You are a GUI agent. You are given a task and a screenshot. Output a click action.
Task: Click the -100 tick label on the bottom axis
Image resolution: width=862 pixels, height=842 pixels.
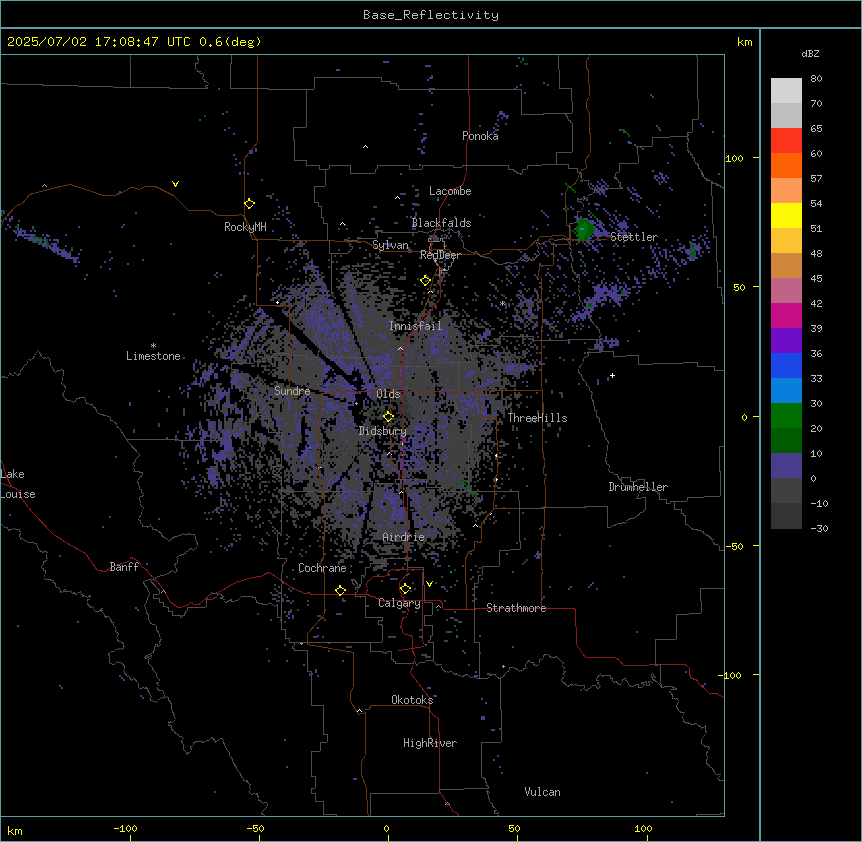[x=125, y=828]
